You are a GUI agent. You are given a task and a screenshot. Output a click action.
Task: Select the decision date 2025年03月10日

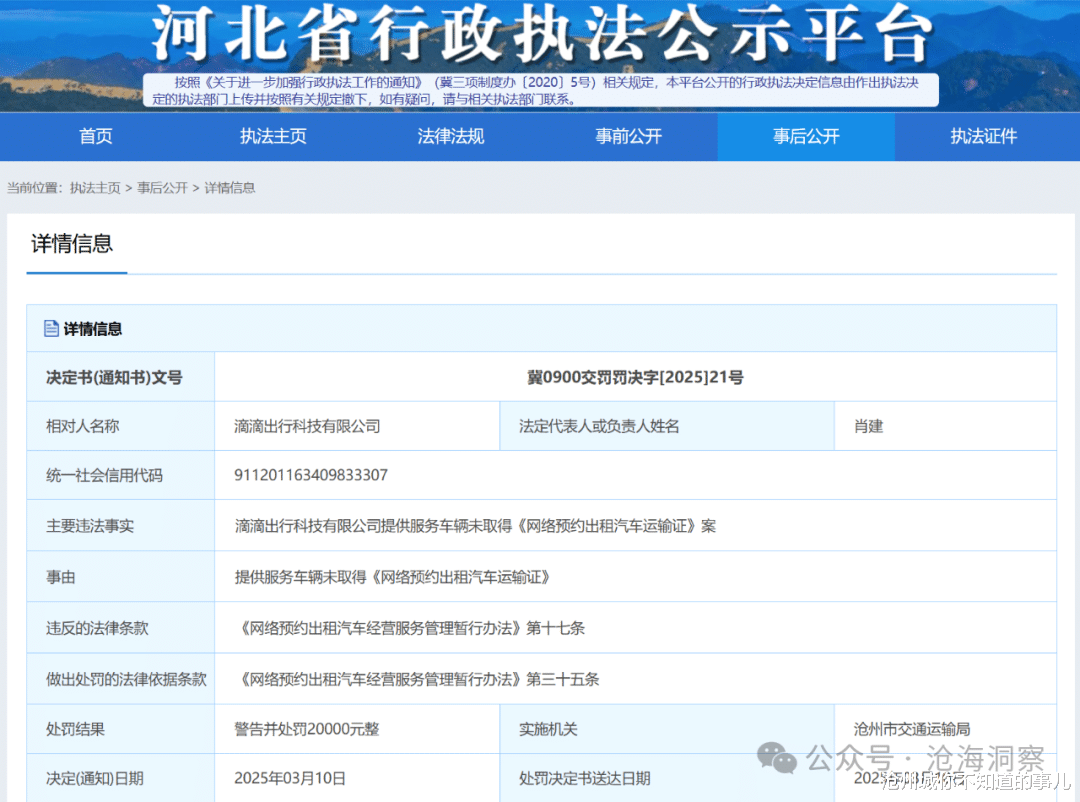point(290,779)
